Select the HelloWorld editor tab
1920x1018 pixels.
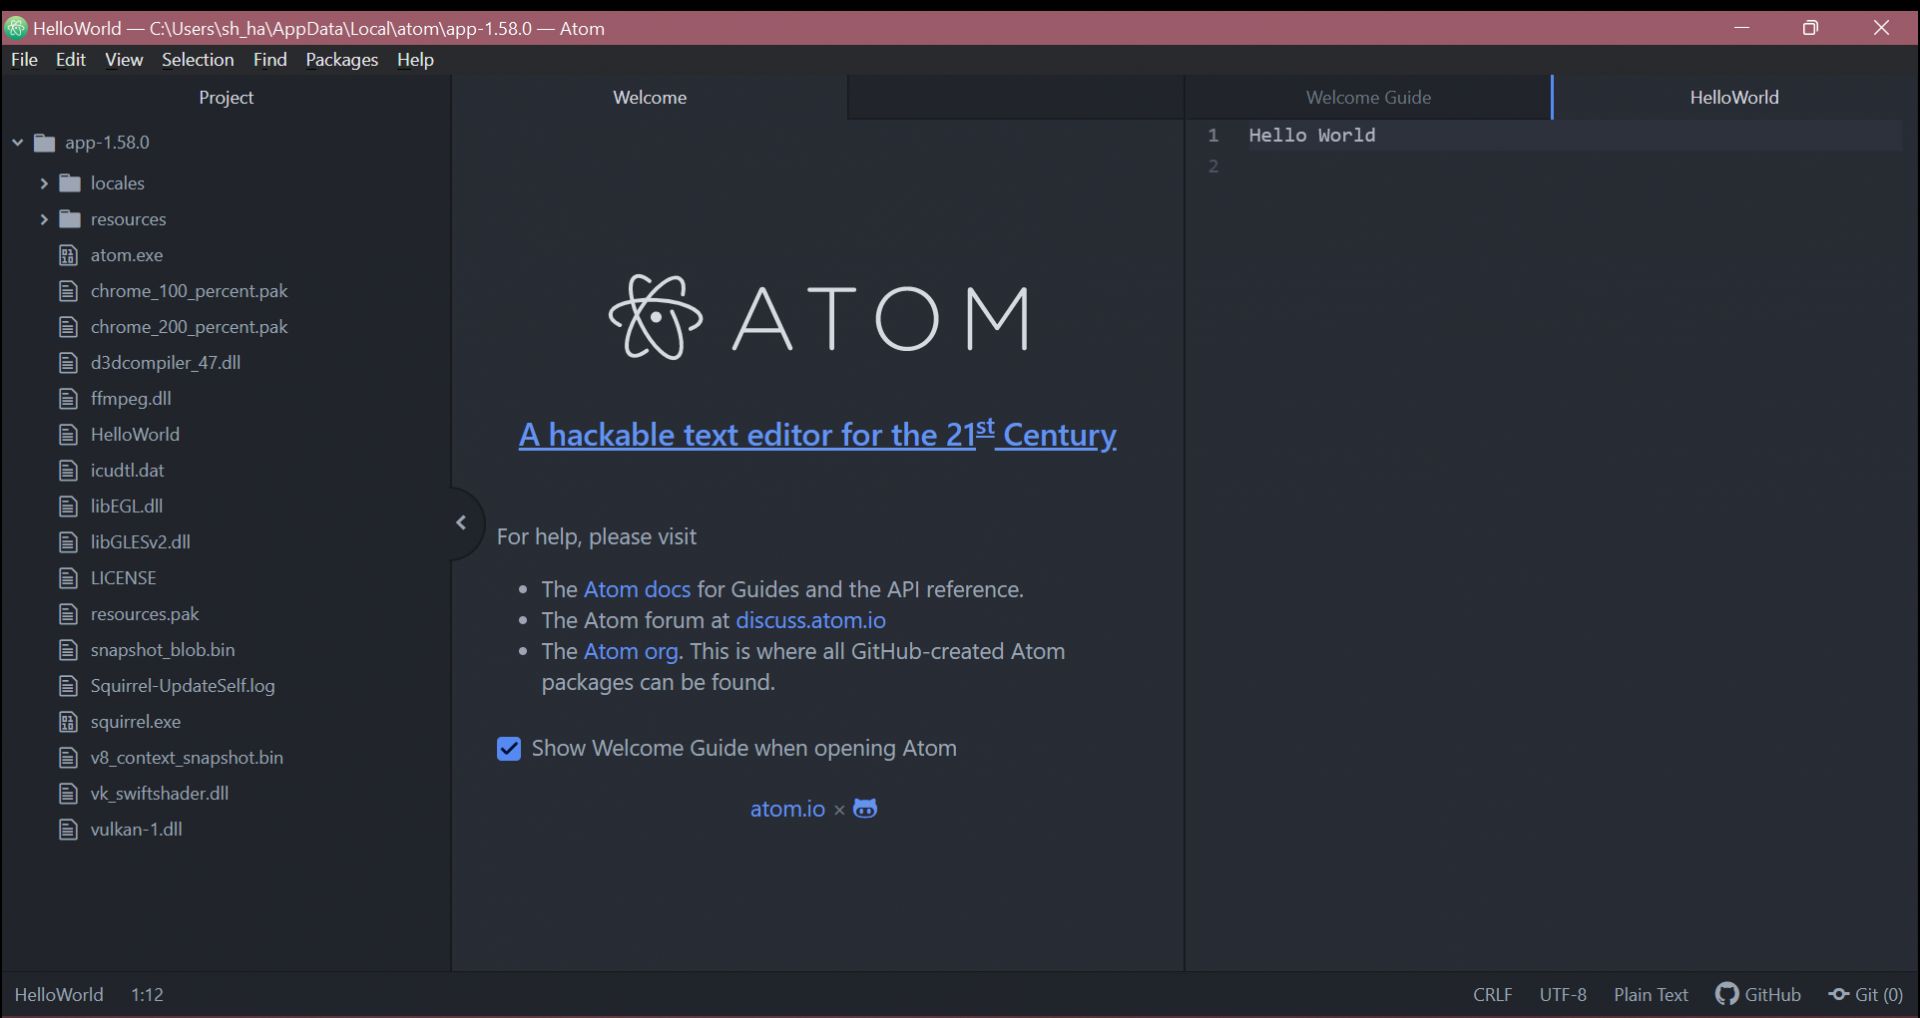[x=1734, y=97]
